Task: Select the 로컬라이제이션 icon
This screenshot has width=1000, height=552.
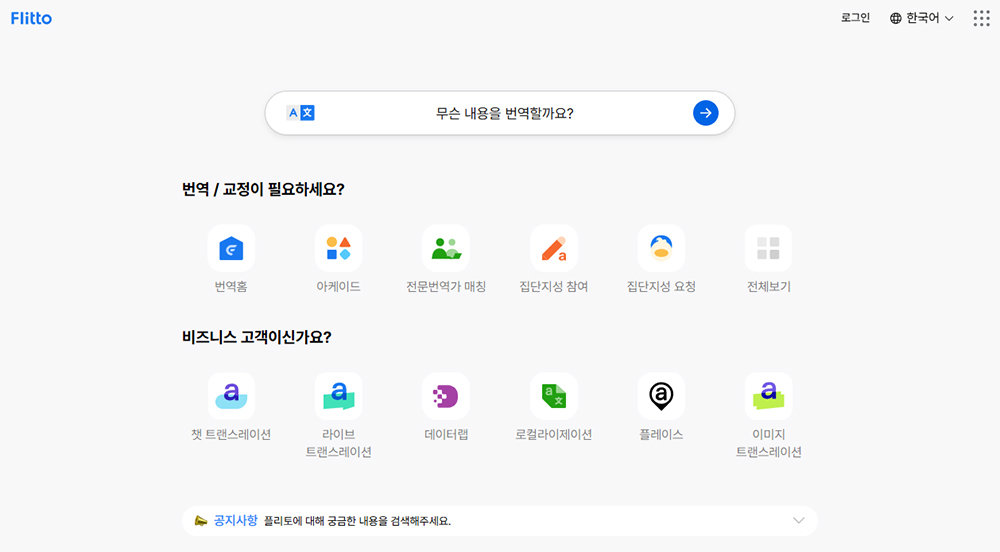Action: click(x=553, y=396)
